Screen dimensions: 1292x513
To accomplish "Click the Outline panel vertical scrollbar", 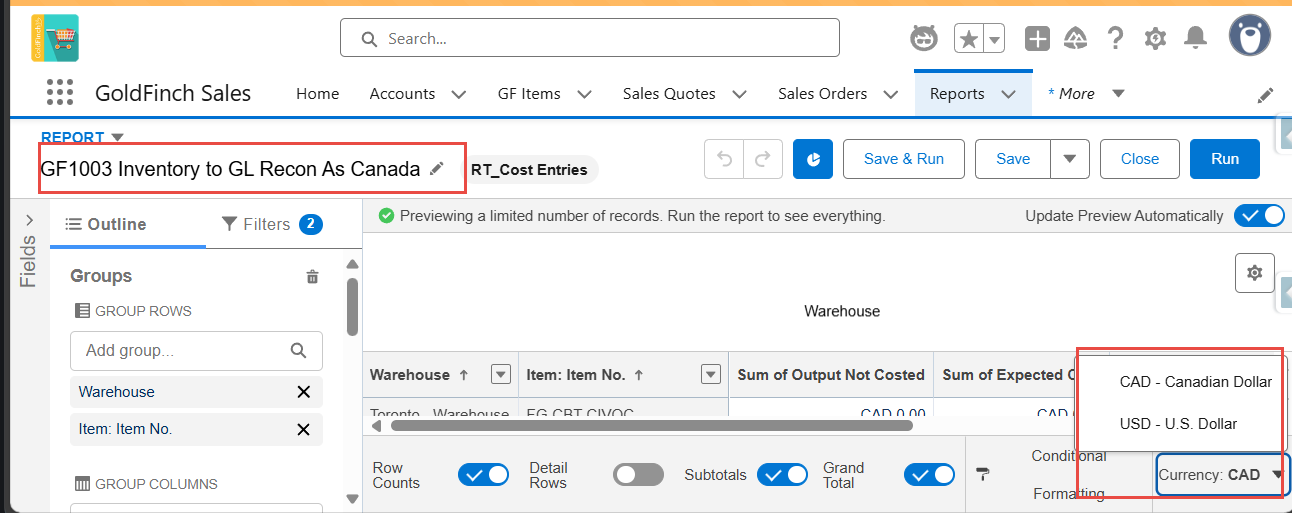I will (x=352, y=307).
